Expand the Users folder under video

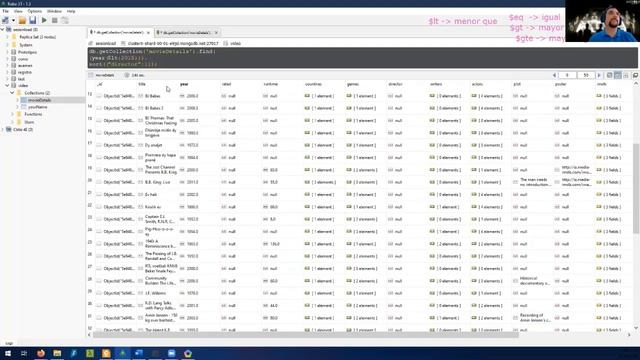point(12,122)
